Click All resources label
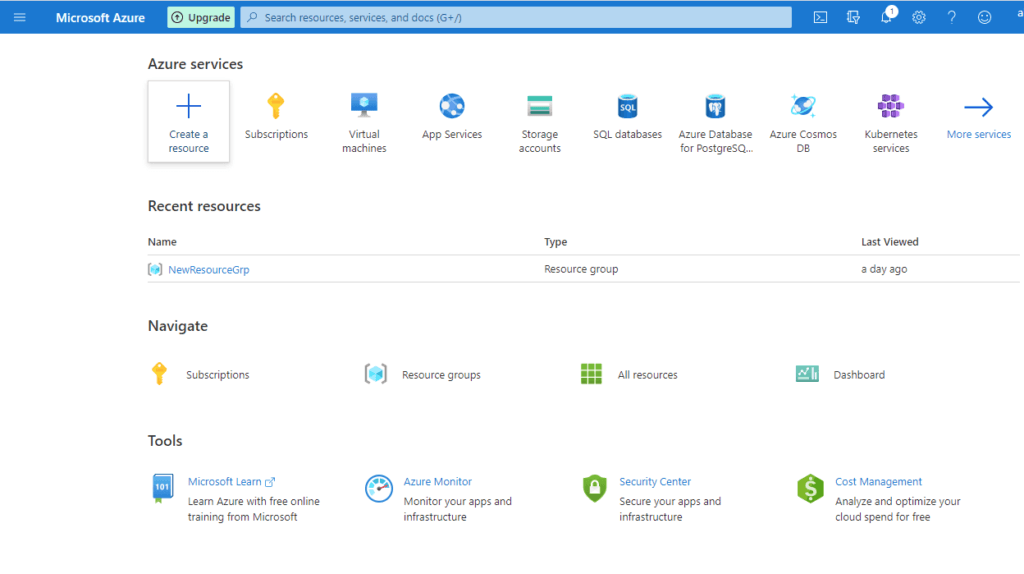 click(647, 375)
